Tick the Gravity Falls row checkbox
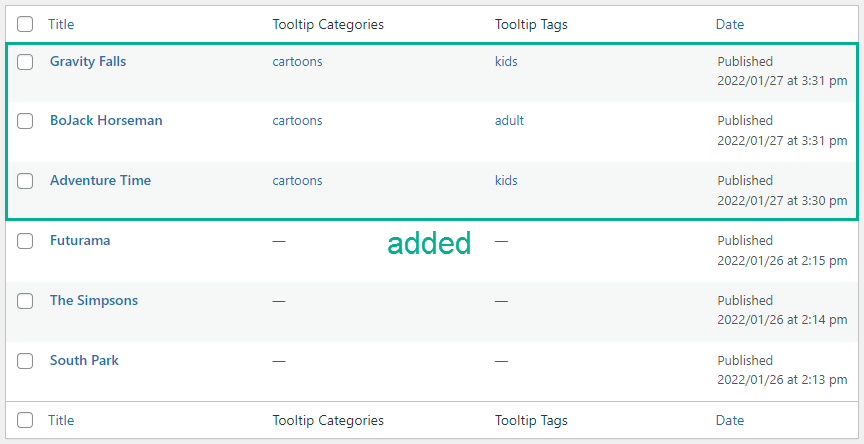 (25, 62)
